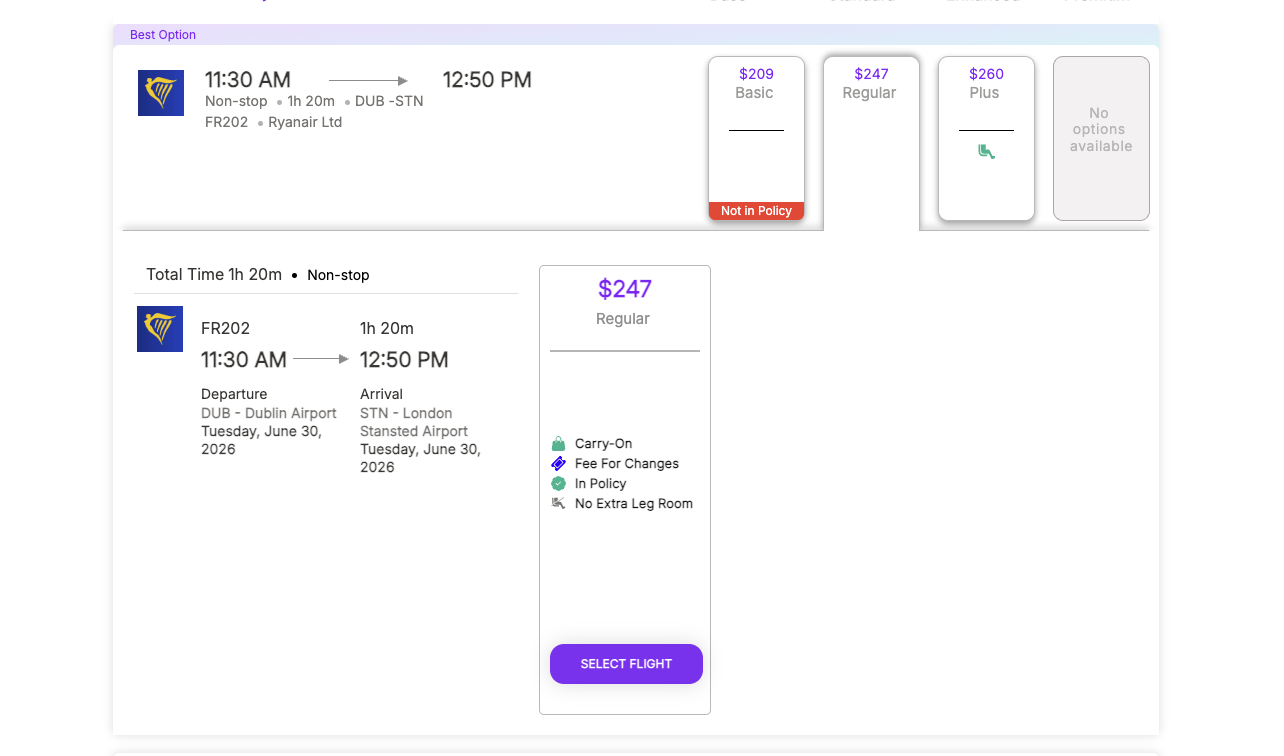The image size is (1284, 756).
Task: Click the extra legroom seat icon on Plus
Action: (986, 152)
